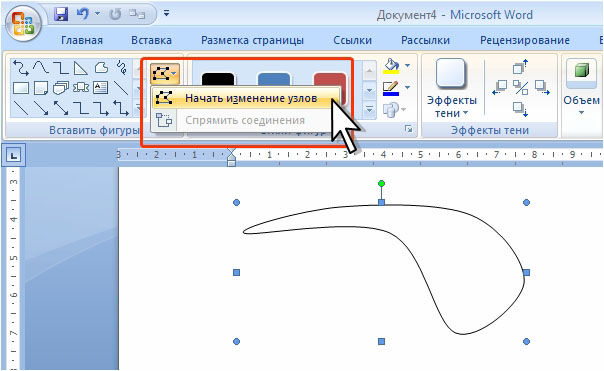Open the Разметка страницы tab

coord(252,40)
